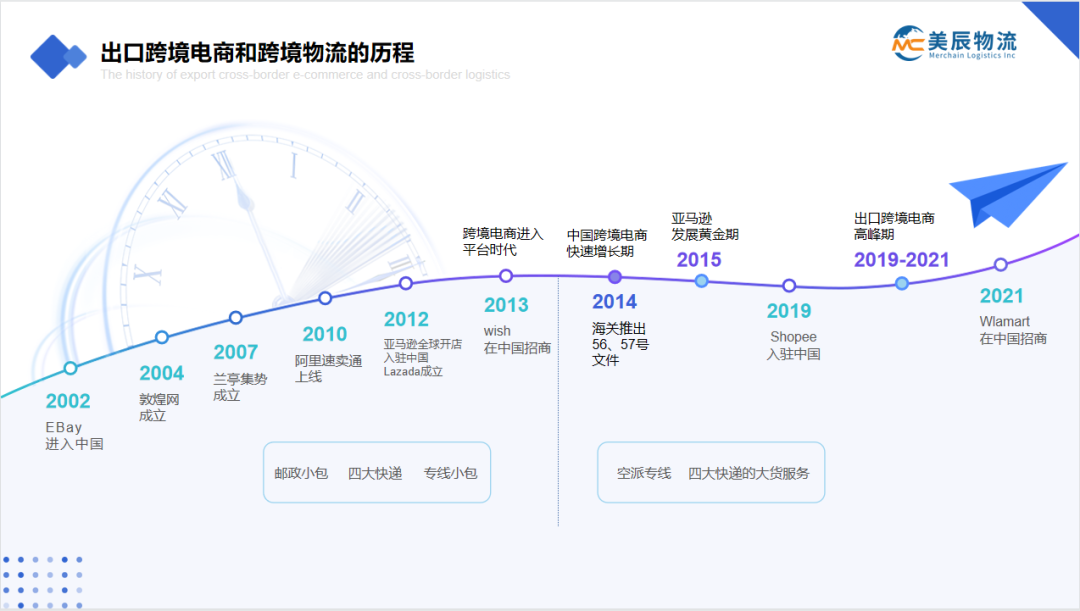Click the text 兰亭集势 成立
The image size is (1080, 611).
tap(240, 387)
